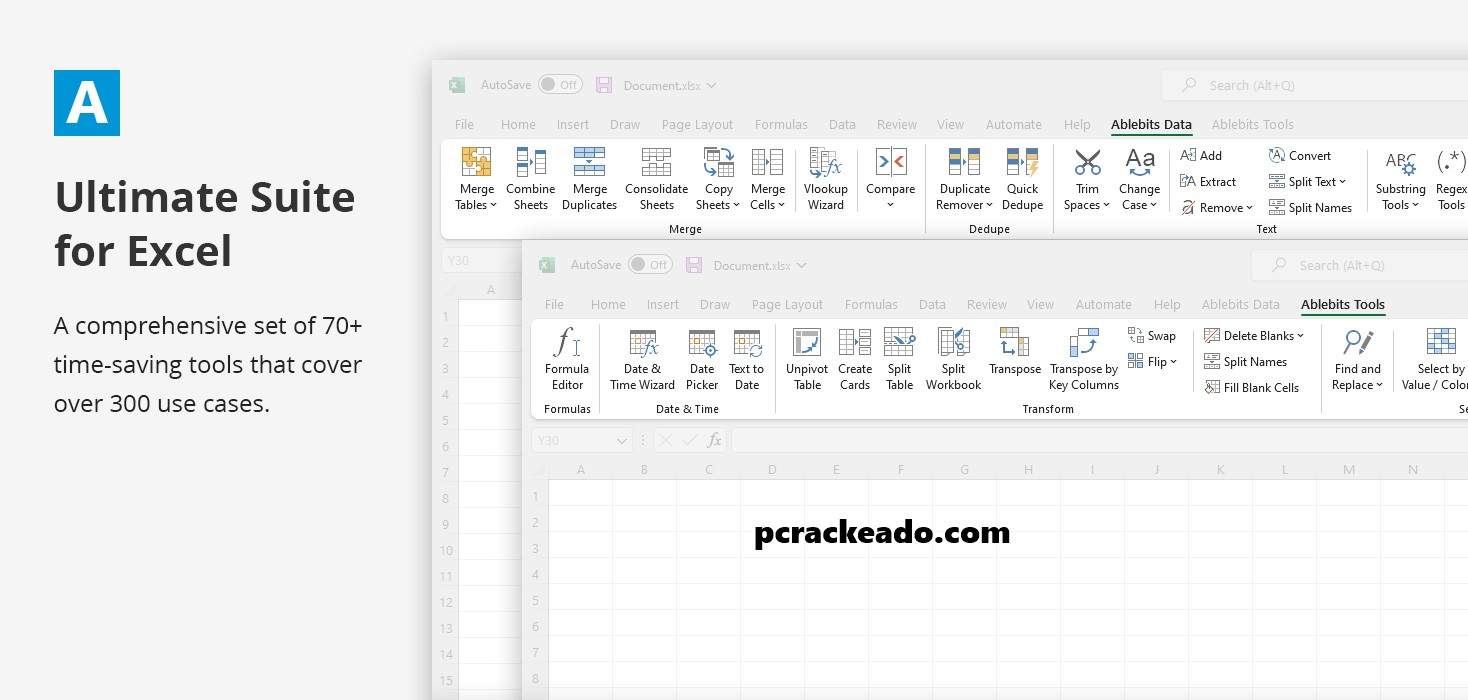Image resolution: width=1468 pixels, height=700 pixels.
Task: Click the Split Names button in Text group
Action: tap(1311, 208)
